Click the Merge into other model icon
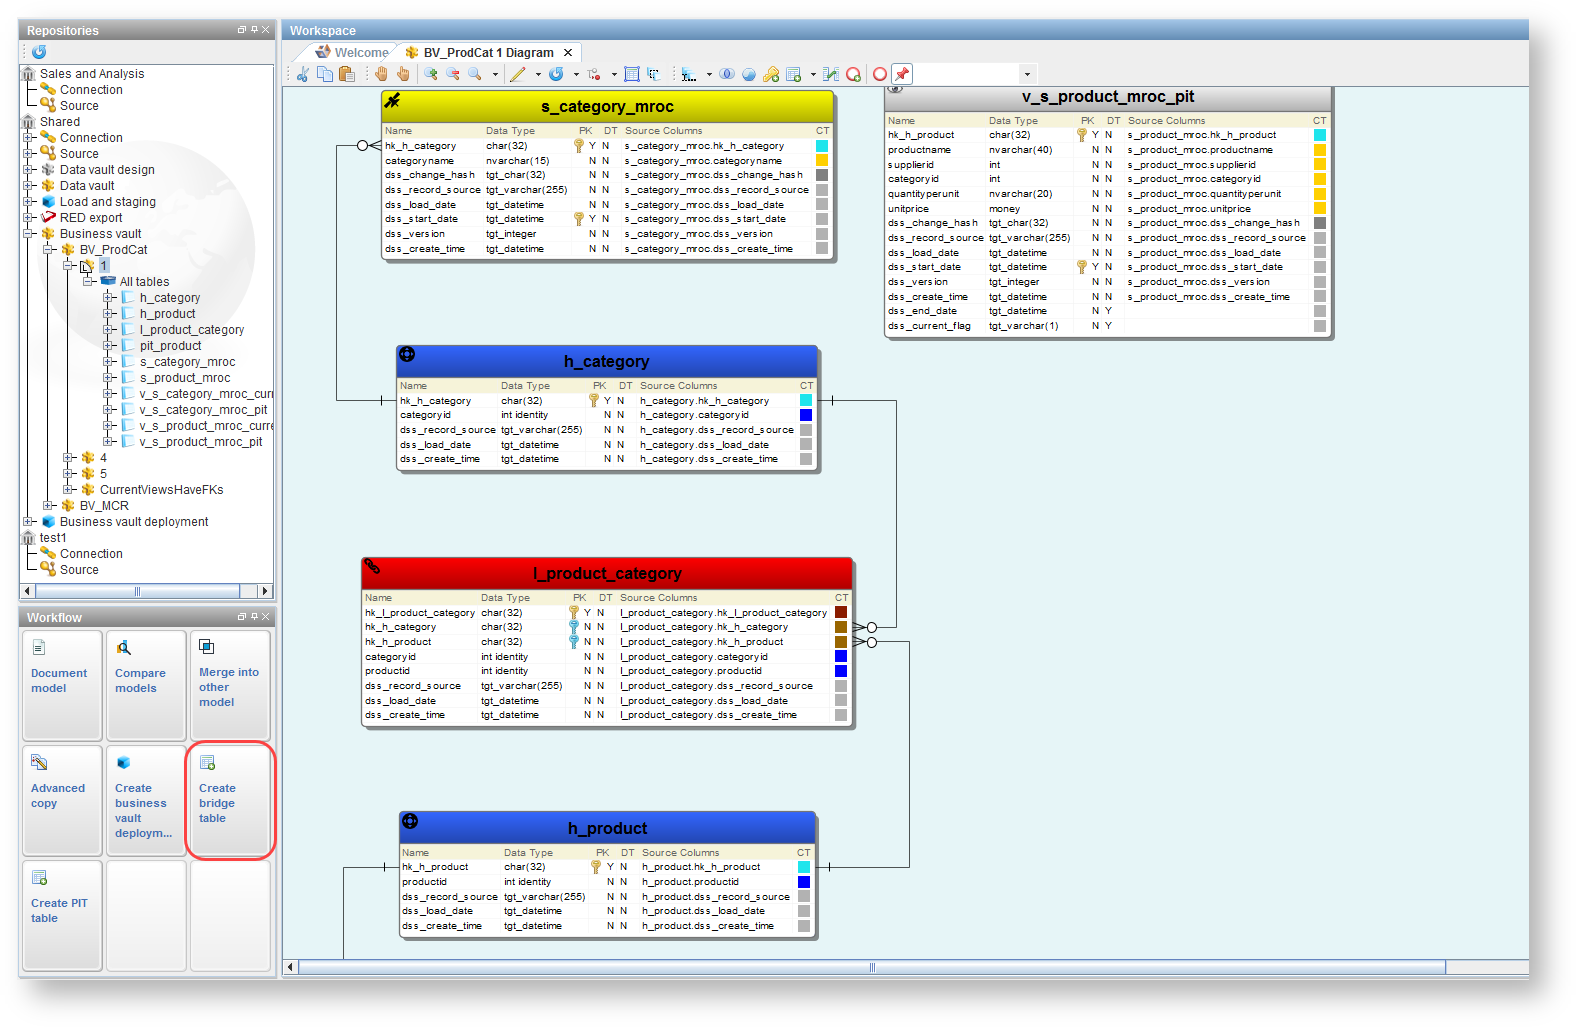This screenshot has height=1028, width=1577. pos(207,647)
